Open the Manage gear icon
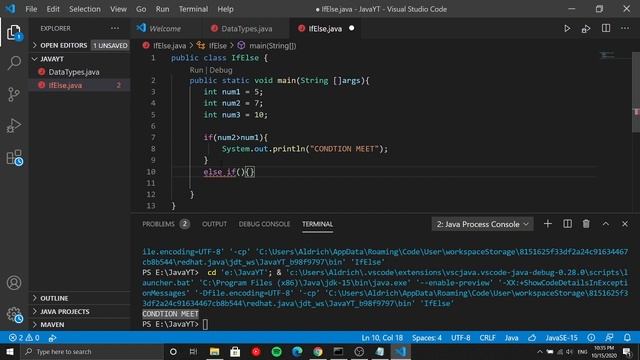Screen dimensions: 640x360 [x=14, y=314]
